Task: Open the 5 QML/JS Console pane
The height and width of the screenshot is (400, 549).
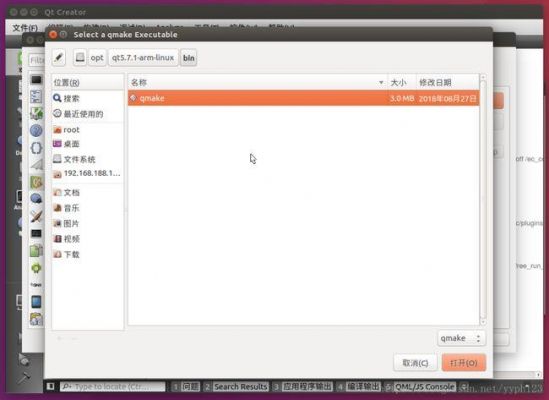Action: click(x=420, y=386)
